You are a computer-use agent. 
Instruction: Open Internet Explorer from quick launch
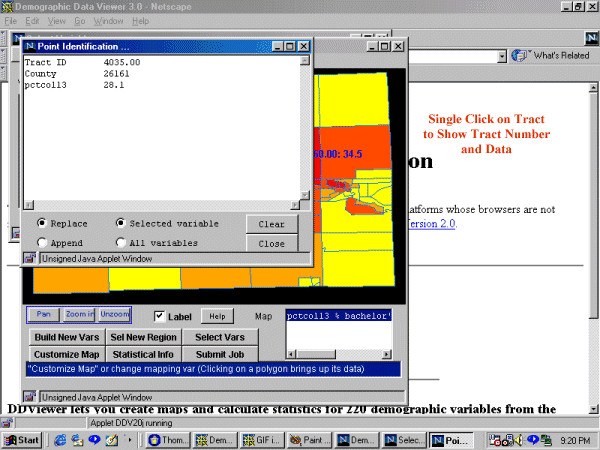60,440
